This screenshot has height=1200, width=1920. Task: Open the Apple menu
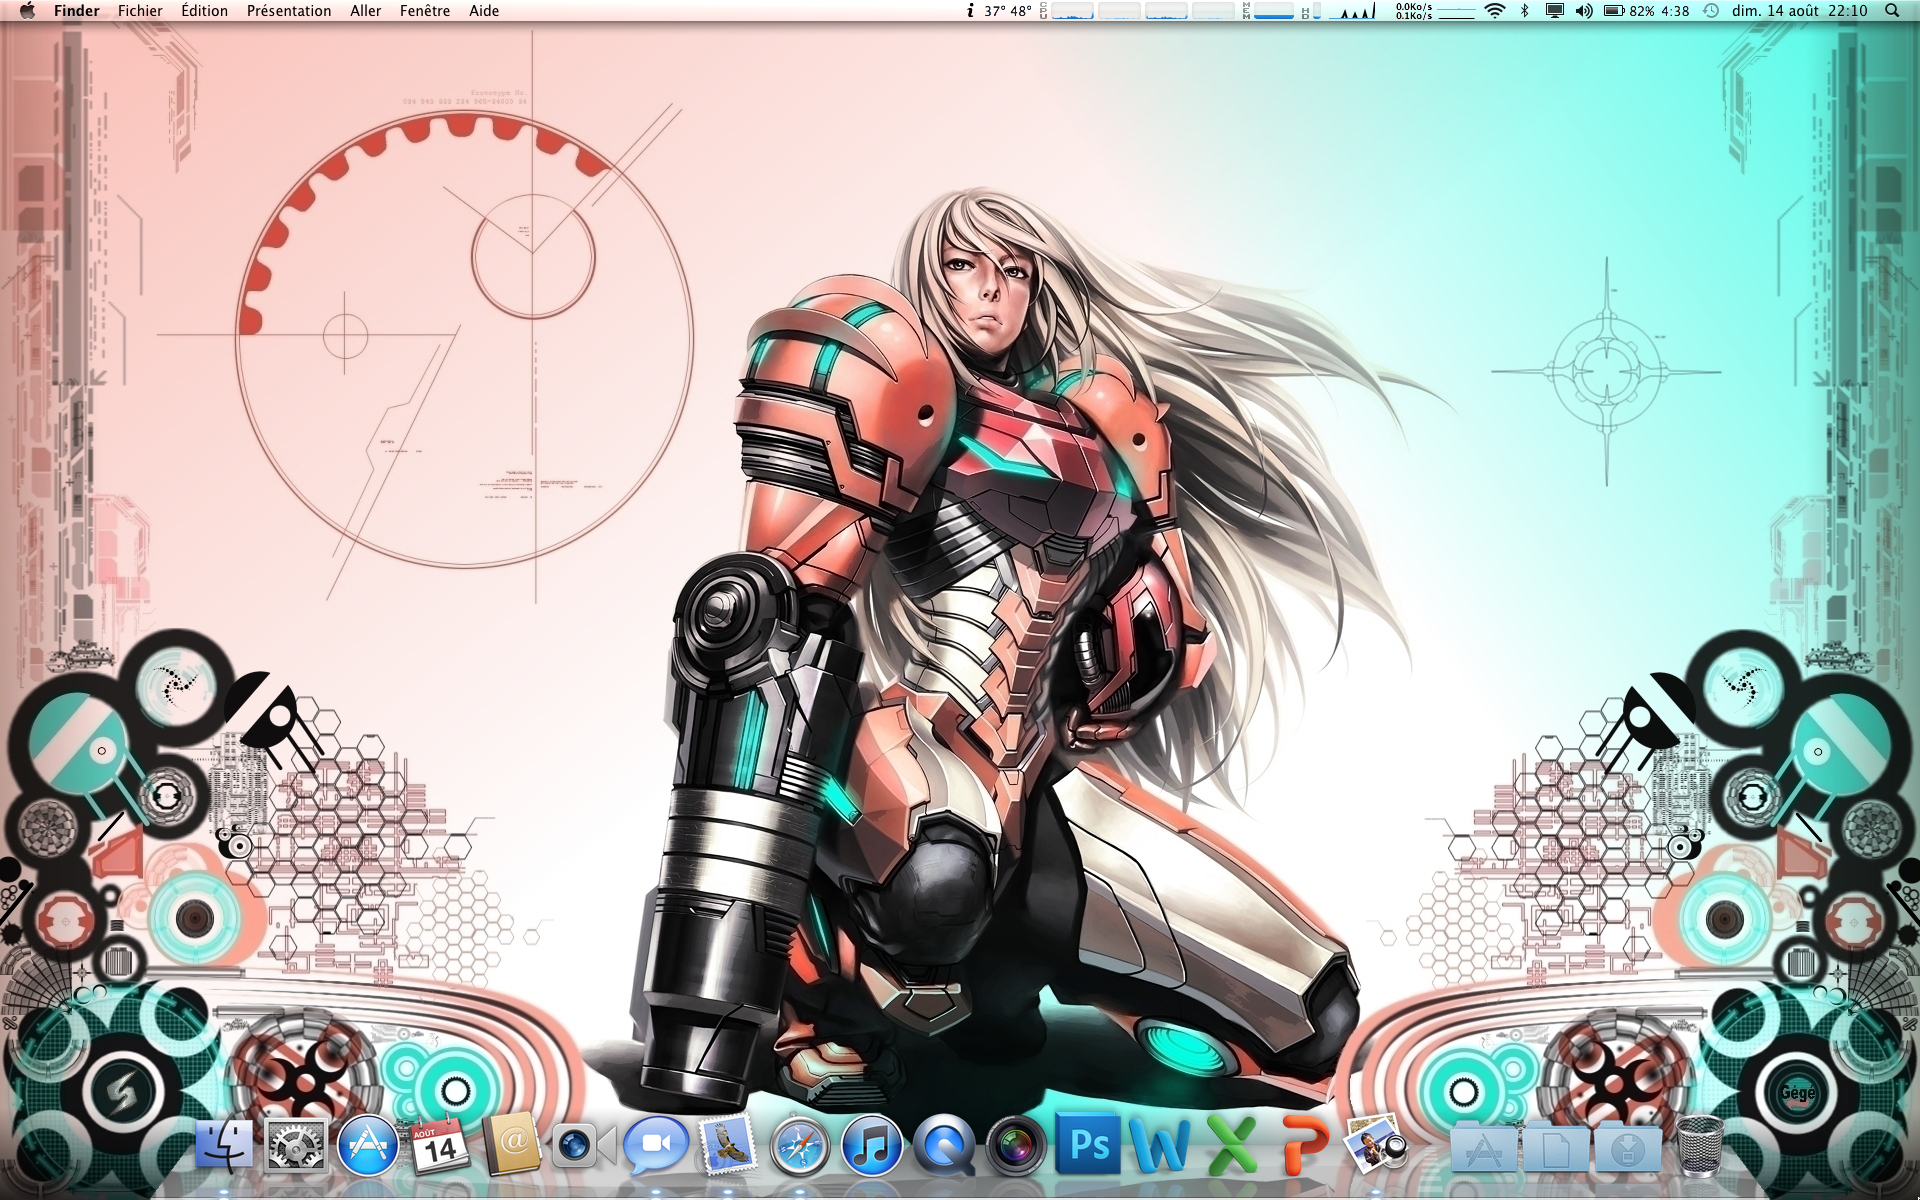tap(27, 11)
